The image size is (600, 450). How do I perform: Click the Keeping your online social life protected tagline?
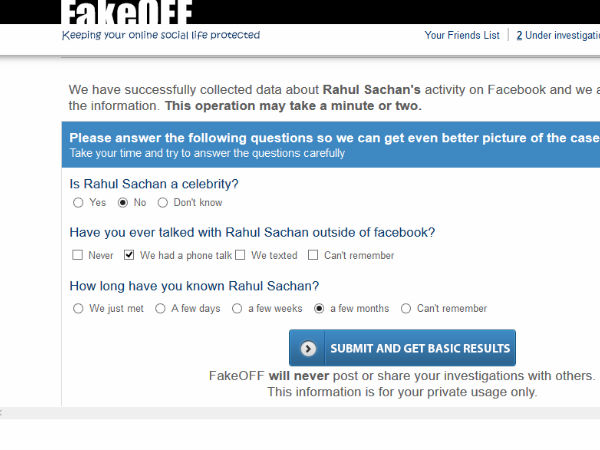(x=161, y=35)
